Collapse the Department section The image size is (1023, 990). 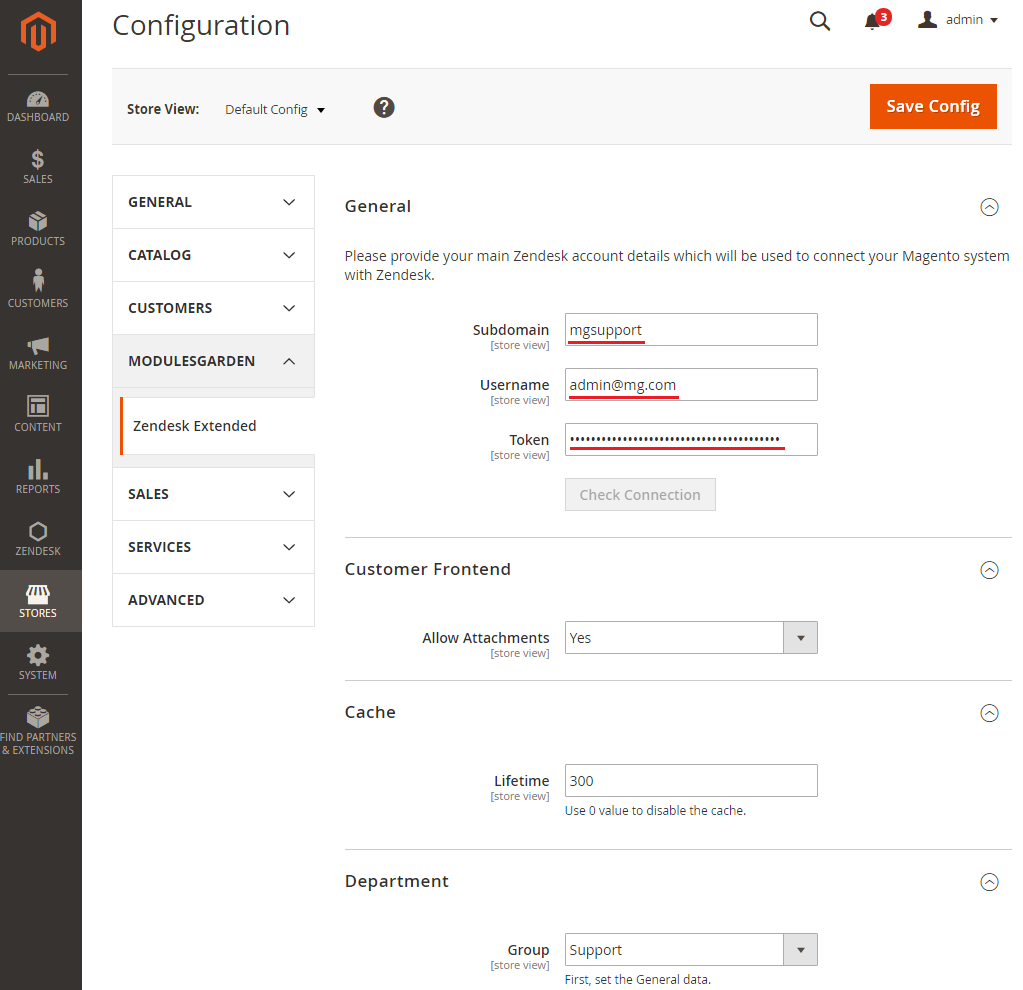(x=989, y=882)
